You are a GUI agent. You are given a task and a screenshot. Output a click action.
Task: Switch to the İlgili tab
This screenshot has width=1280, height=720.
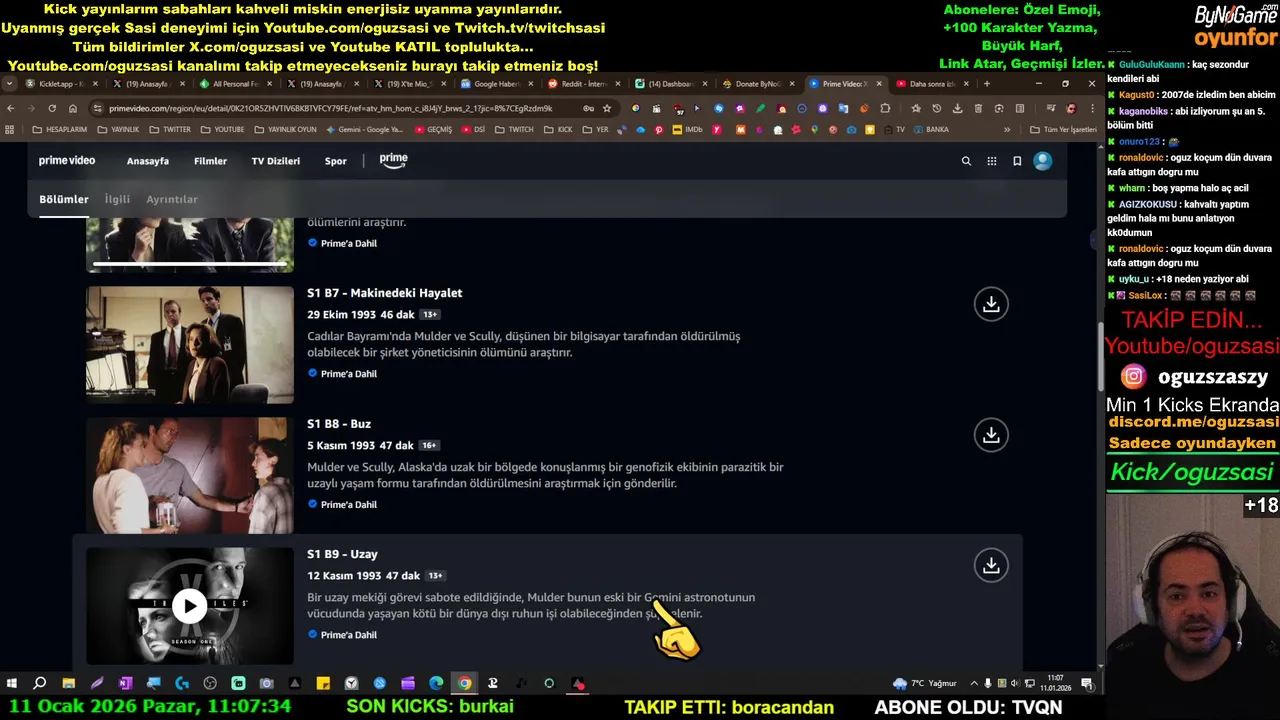(x=117, y=199)
